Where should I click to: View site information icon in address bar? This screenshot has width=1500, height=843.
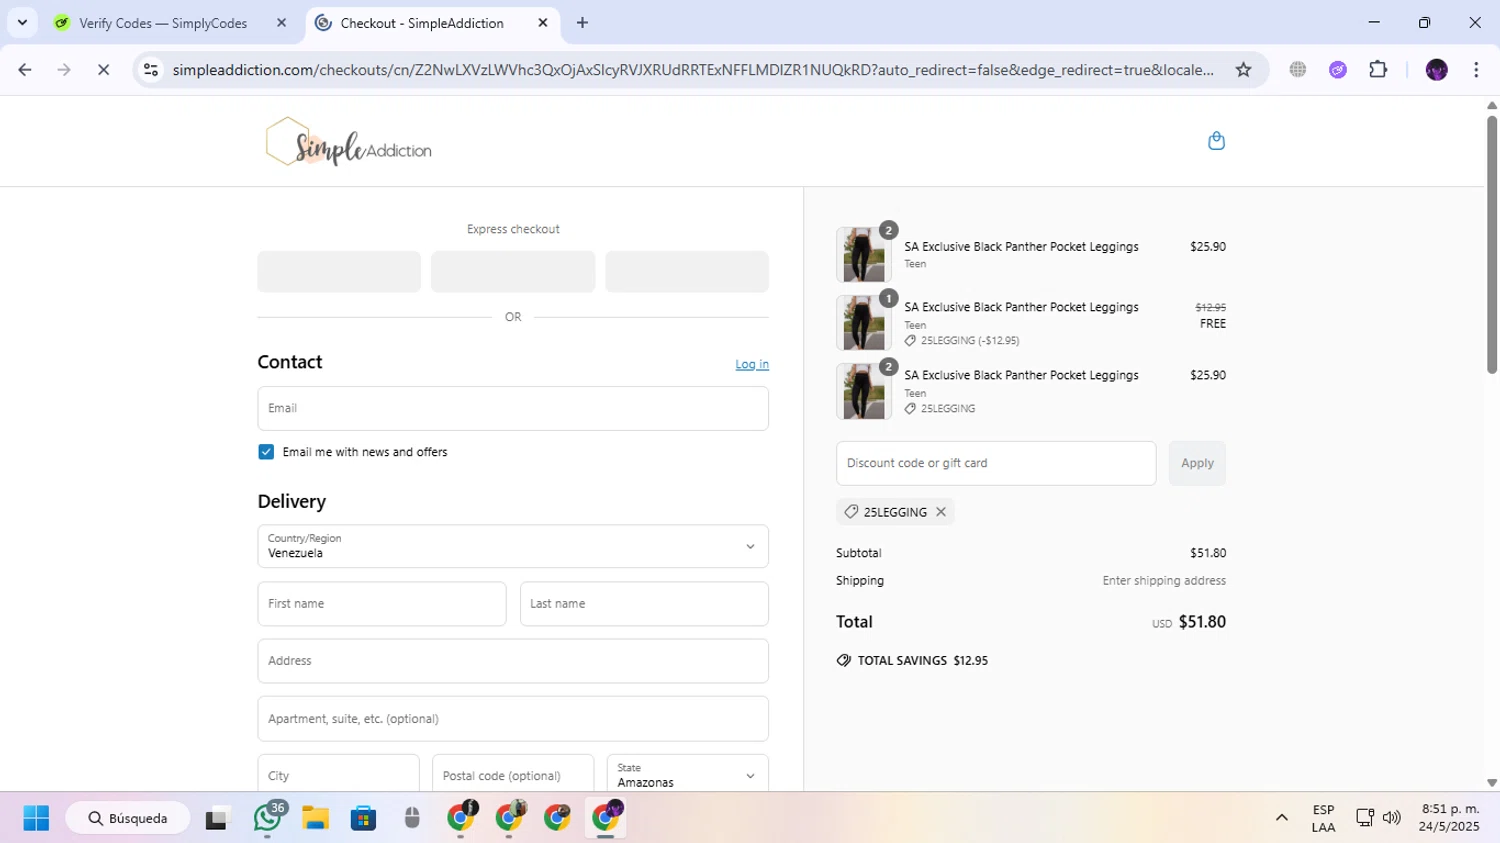coord(151,70)
